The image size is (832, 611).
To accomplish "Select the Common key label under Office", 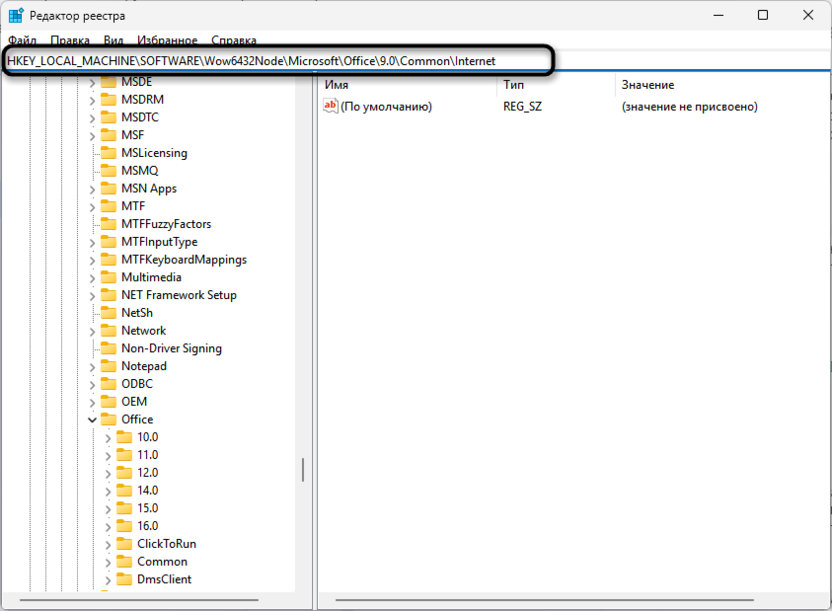I will tap(162, 561).
